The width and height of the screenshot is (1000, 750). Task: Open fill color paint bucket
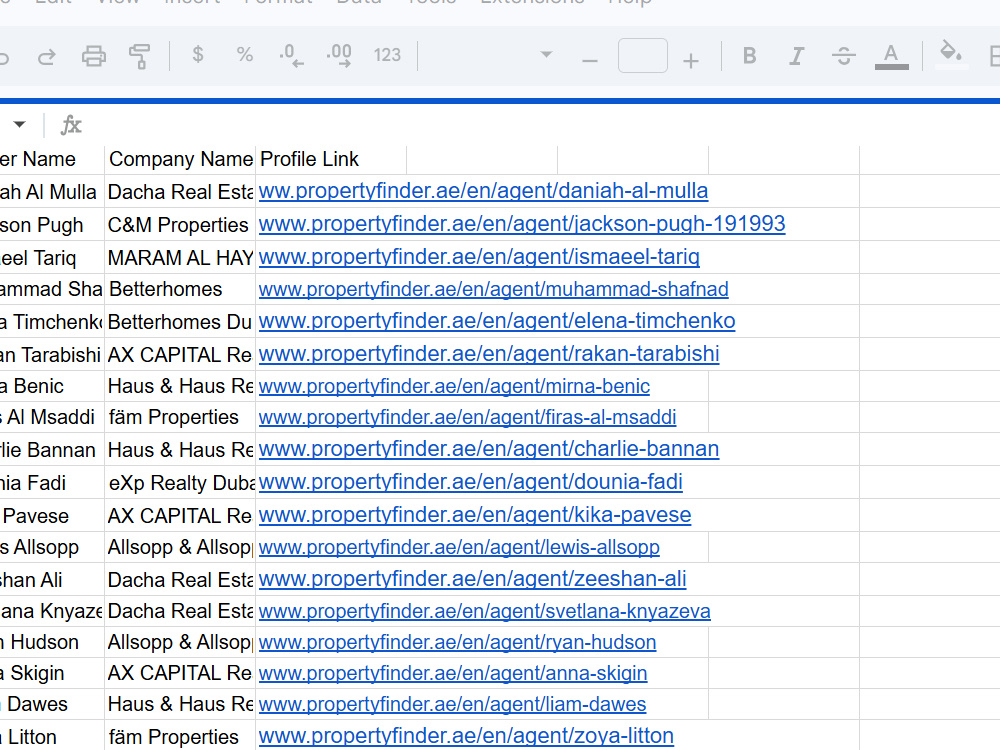[951, 54]
